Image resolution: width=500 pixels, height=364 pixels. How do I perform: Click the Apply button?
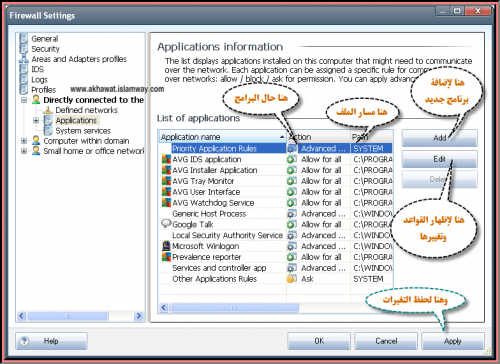point(452,341)
